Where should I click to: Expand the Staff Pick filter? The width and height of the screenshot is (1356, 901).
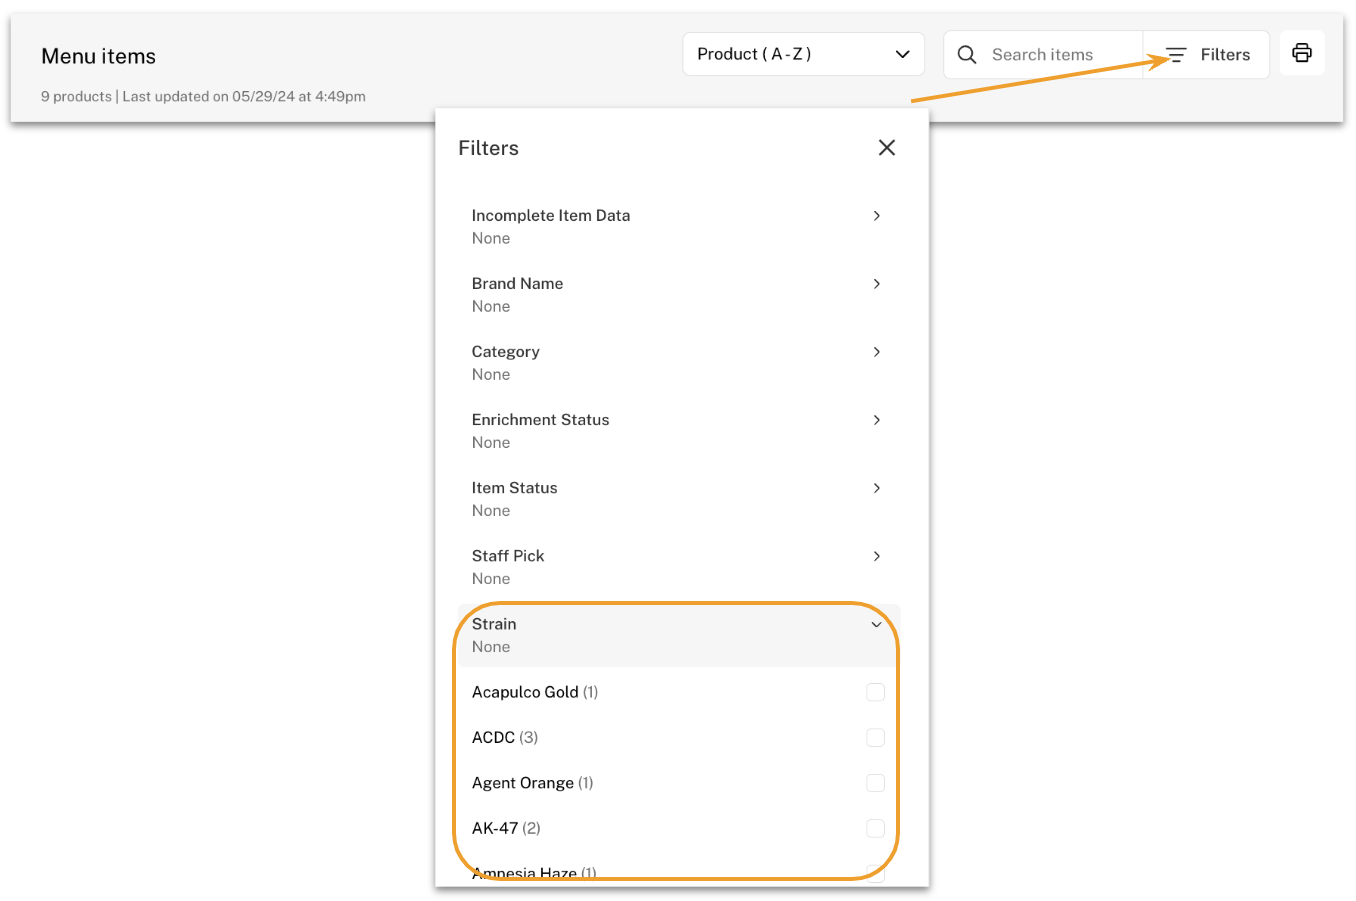tap(679, 567)
